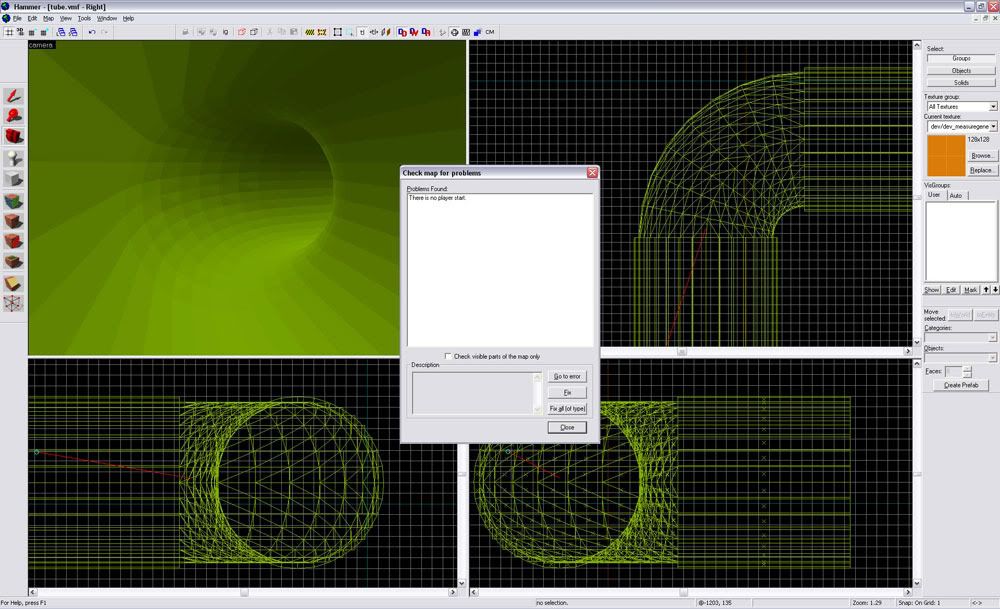Pick the Block creation tool
This screenshot has height=609, width=1000.
pyautogui.click(x=14, y=179)
